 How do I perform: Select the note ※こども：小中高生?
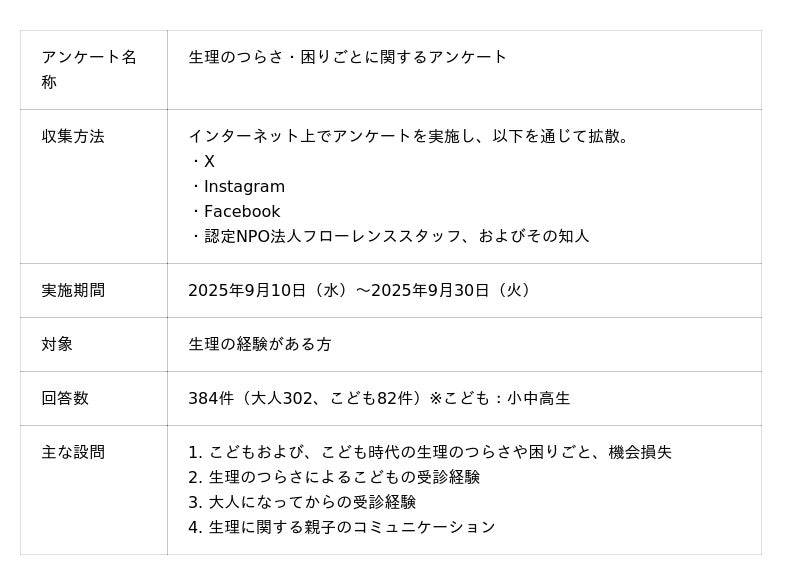(500, 399)
